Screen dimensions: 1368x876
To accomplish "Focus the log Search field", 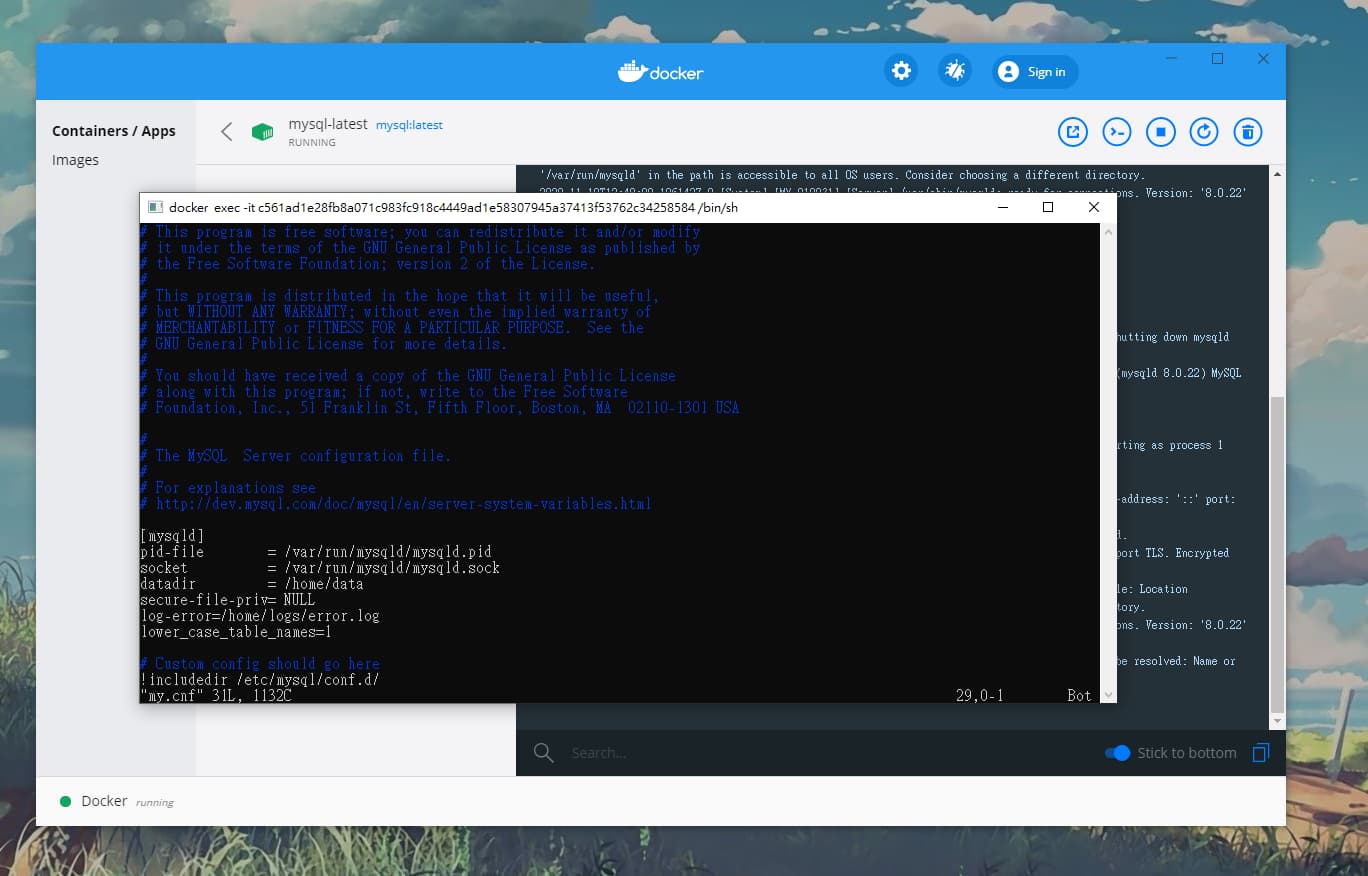I will tap(830, 753).
